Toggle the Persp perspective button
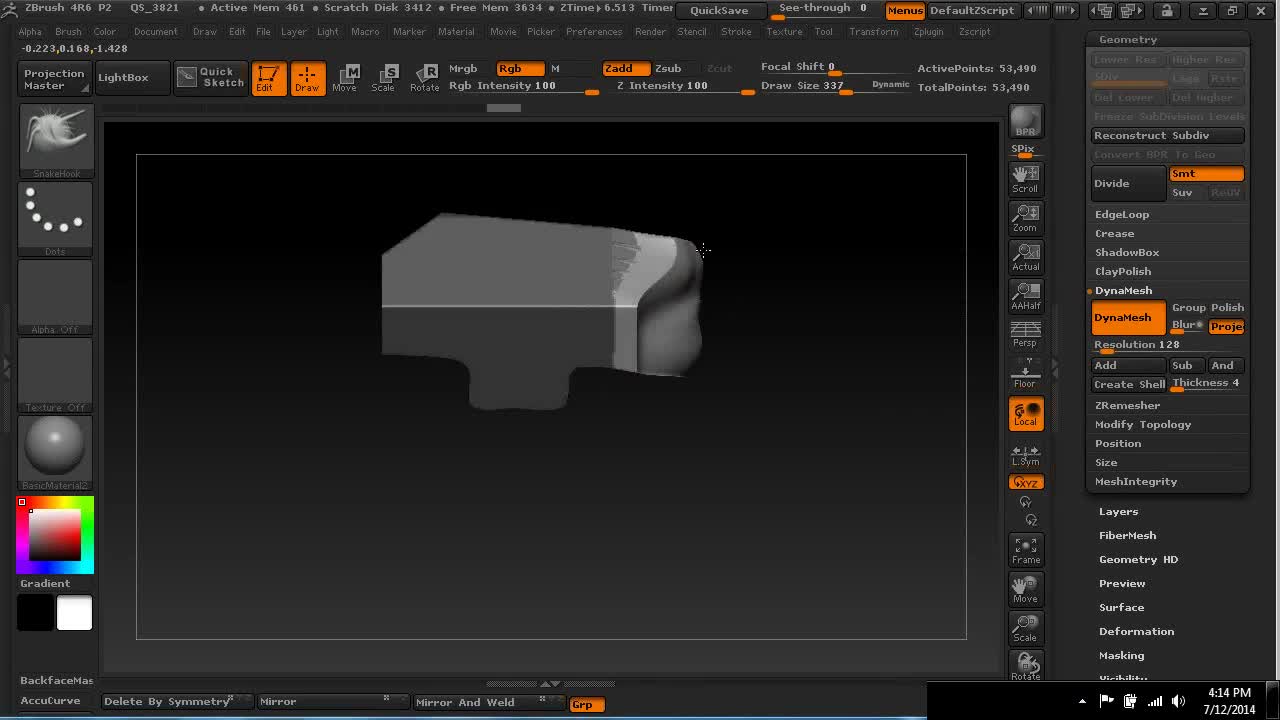1280x720 pixels. 1026,335
